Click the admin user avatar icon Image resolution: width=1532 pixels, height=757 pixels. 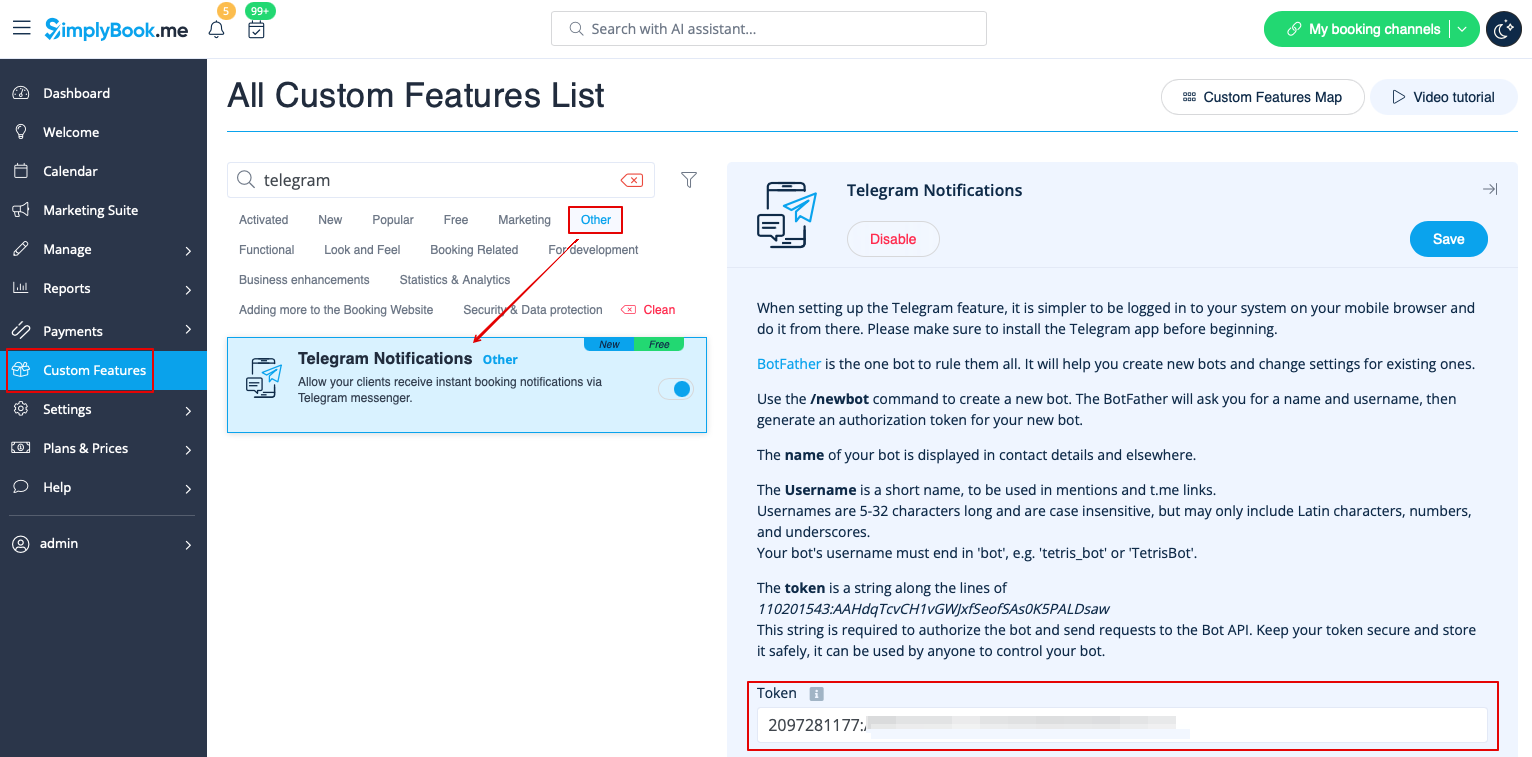pyautogui.click(x=20, y=544)
